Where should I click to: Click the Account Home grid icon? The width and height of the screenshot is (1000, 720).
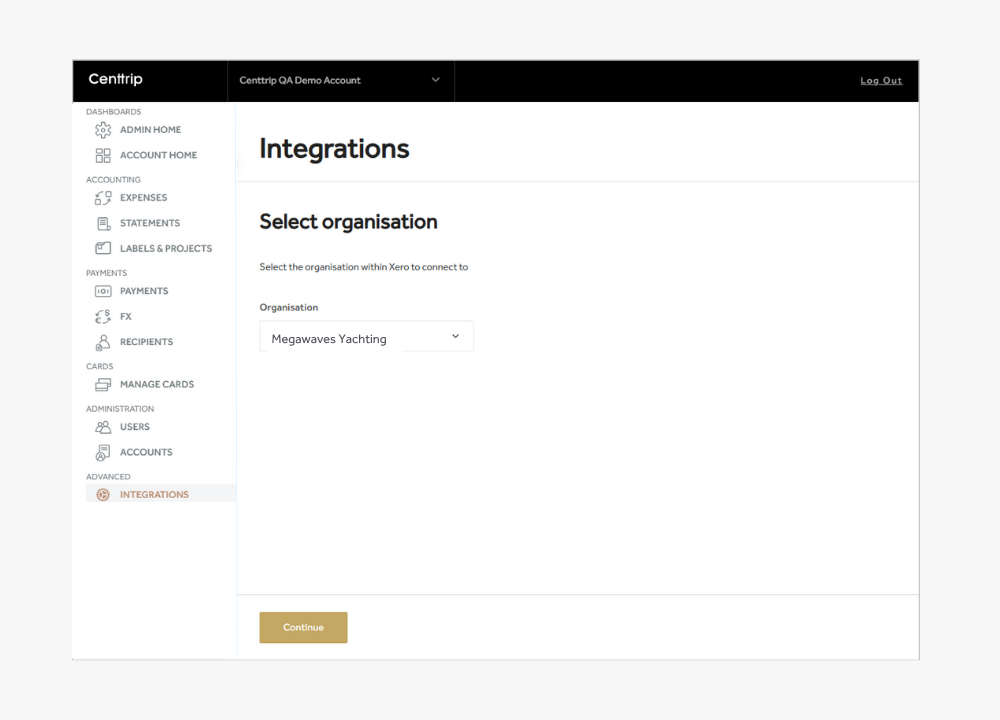pyautogui.click(x=103, y=155)
